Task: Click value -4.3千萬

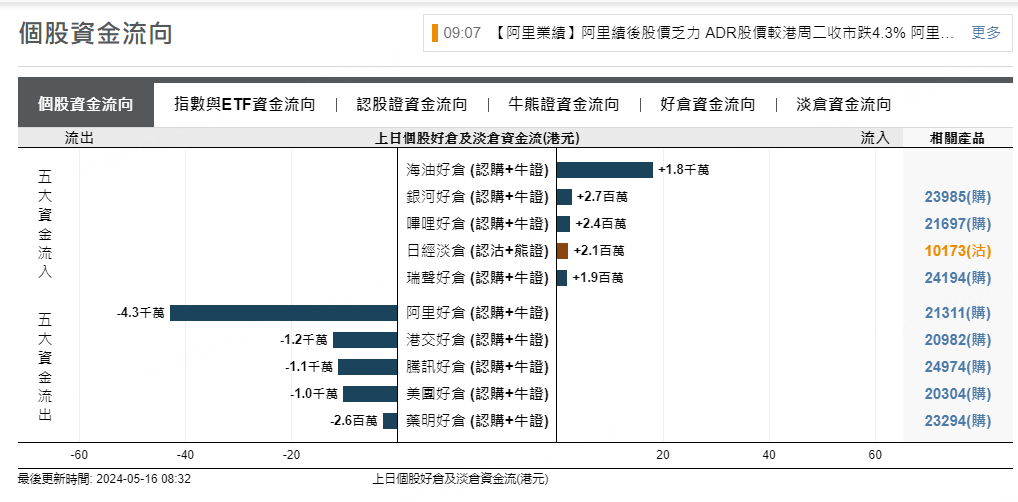Action: tap(141, 313)
